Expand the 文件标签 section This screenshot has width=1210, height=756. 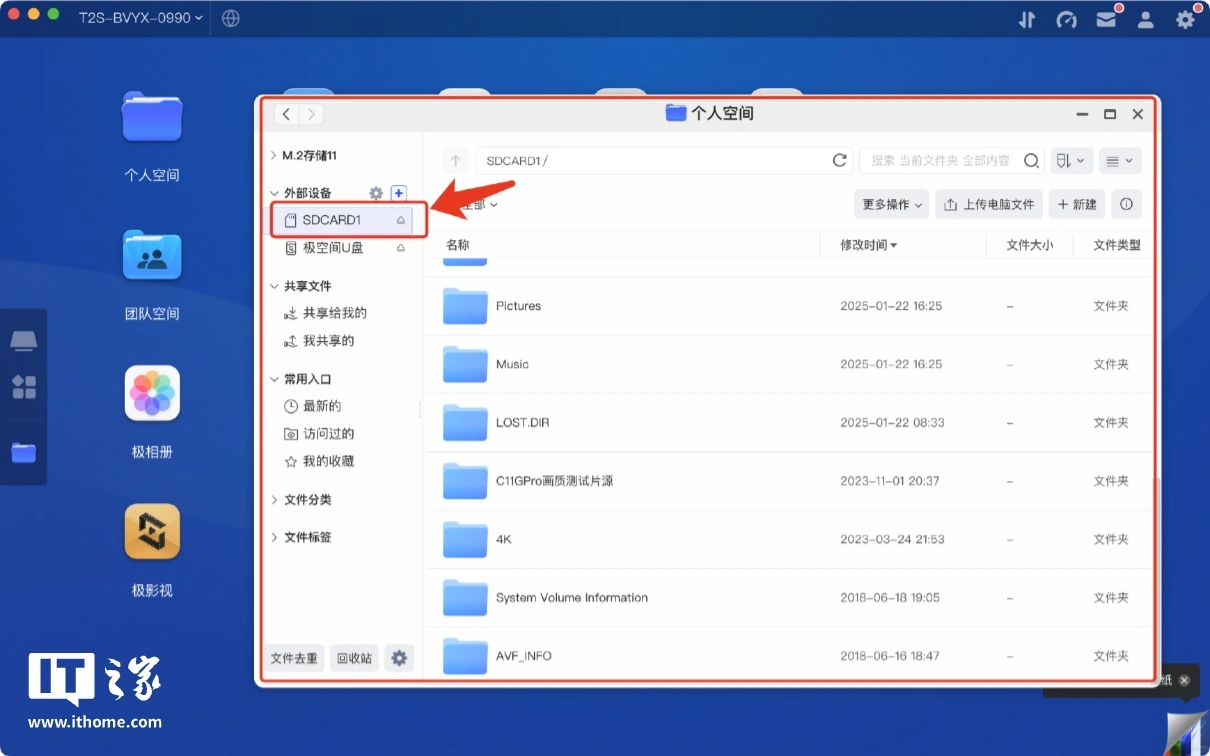click(x=275, y=537)
